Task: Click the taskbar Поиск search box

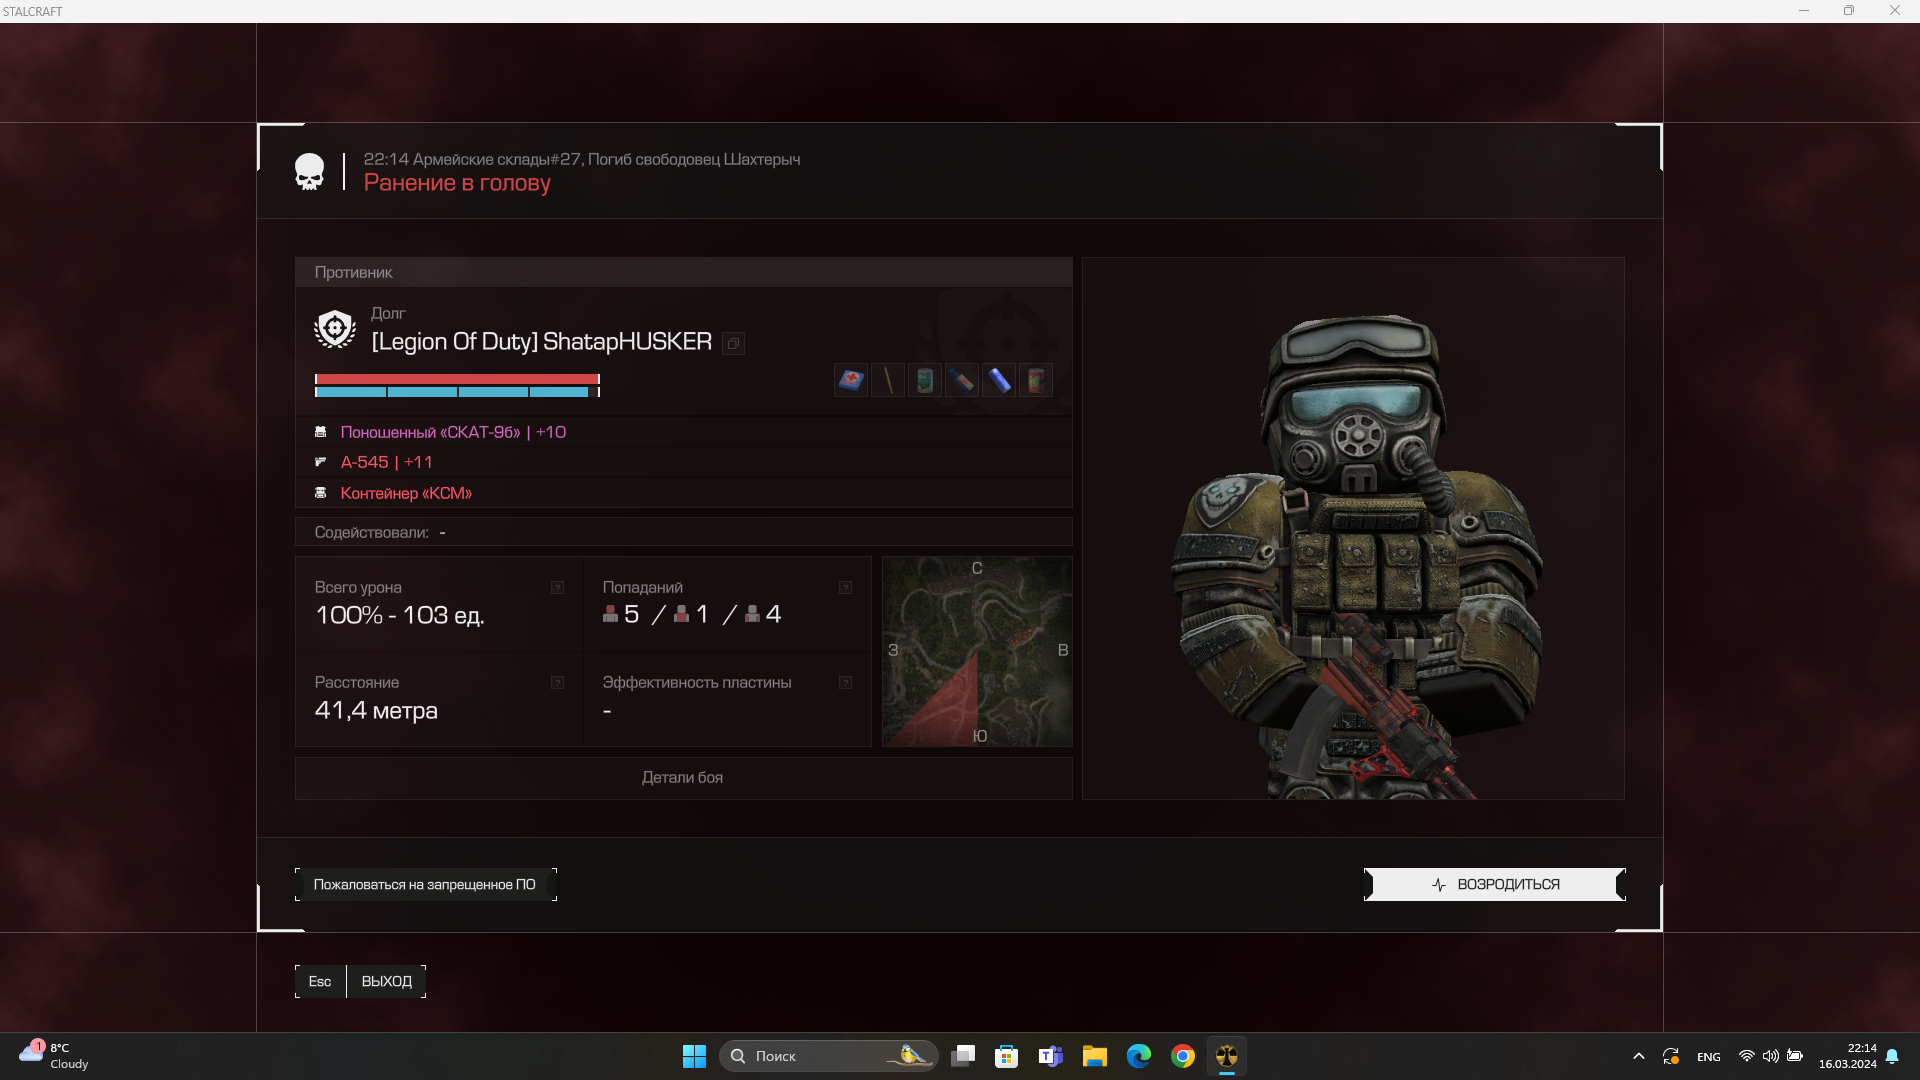Action: [828, 1056]
